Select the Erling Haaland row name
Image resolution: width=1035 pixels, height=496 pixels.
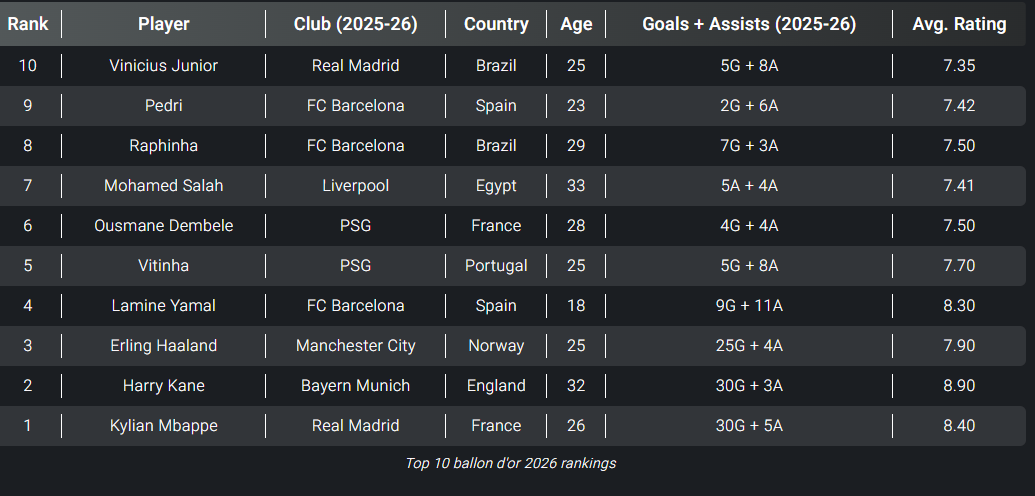pyautogui.click(x=164, y=346)
